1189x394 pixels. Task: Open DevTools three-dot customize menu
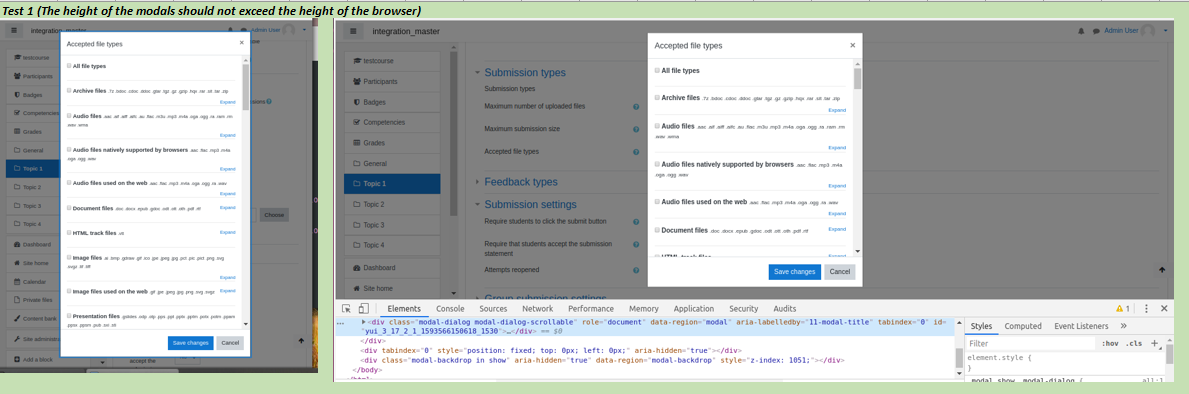(1146, 308)
